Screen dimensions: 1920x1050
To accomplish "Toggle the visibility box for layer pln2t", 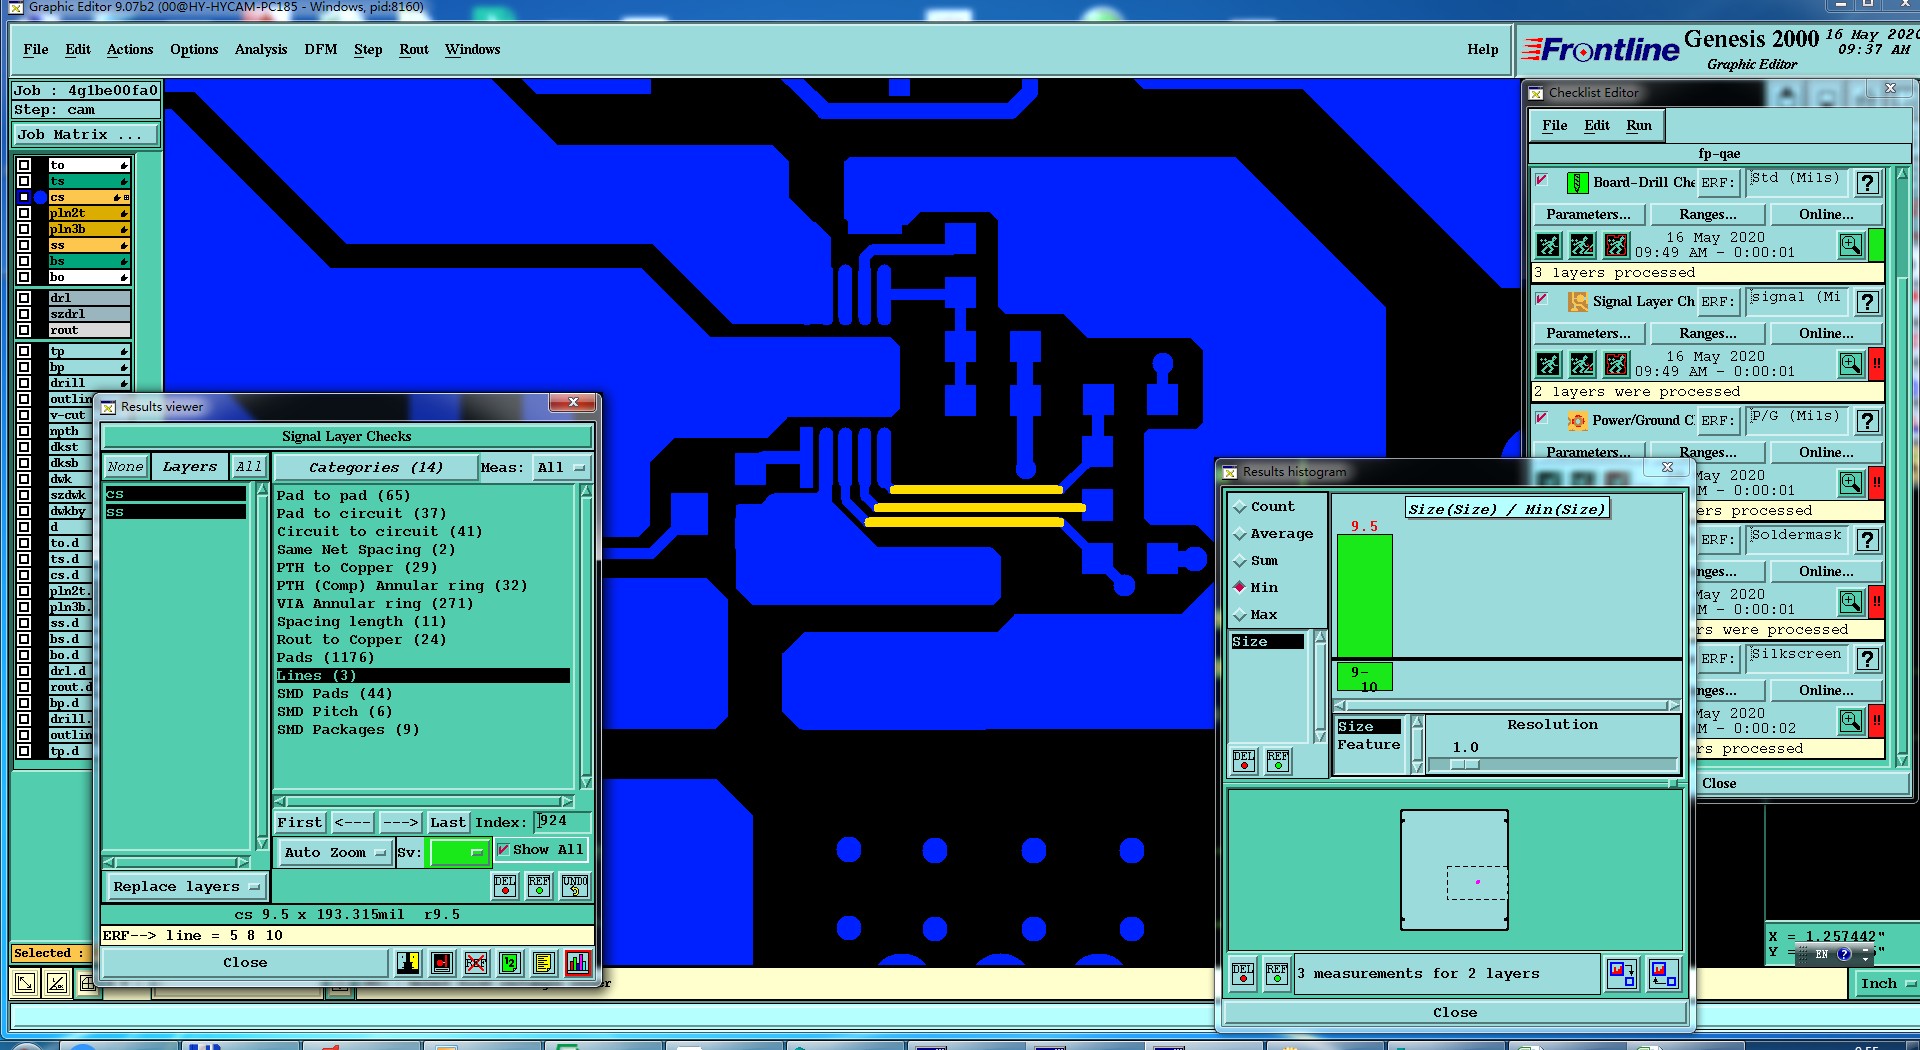I will coord(24,213).
